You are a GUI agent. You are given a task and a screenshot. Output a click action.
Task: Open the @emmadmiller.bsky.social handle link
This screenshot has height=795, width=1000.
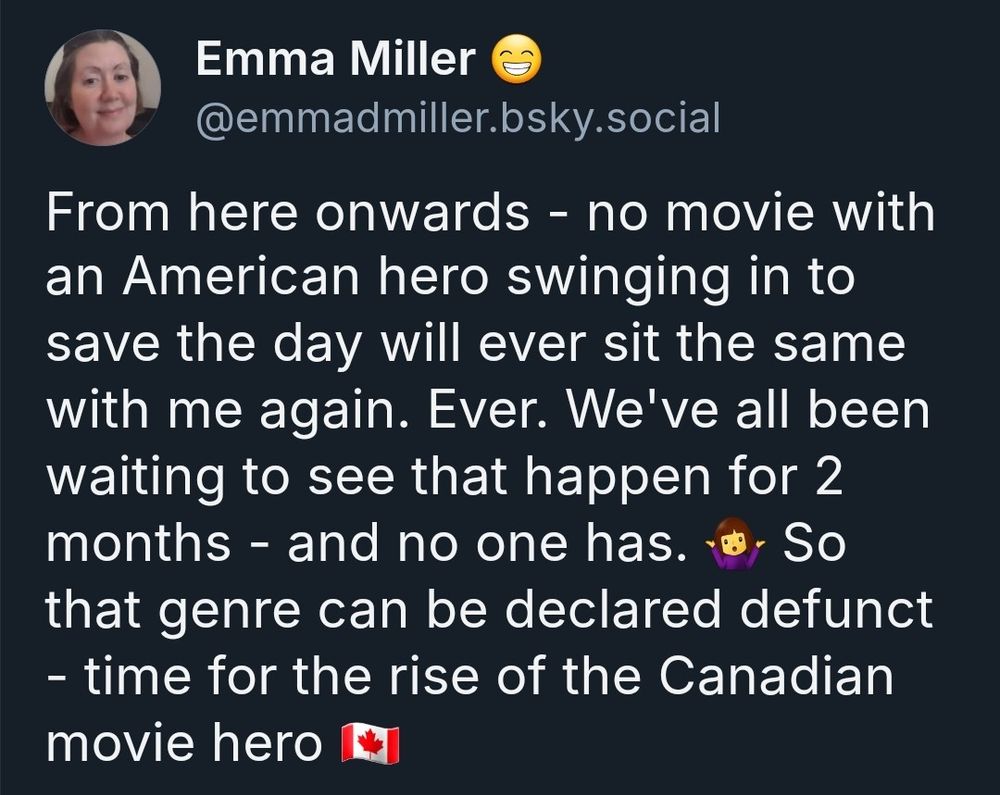(x=459, y=119)
